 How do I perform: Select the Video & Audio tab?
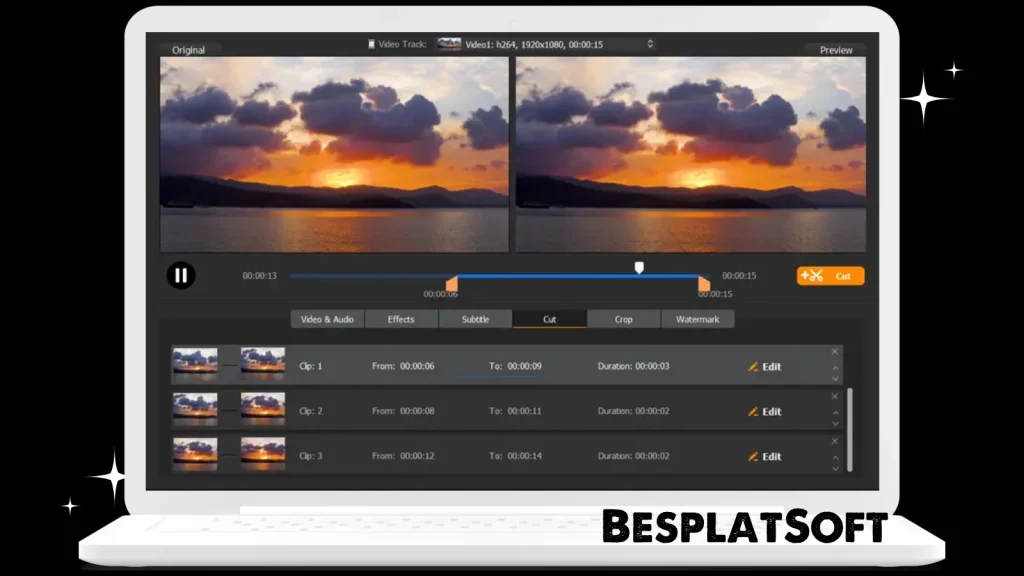326,319
